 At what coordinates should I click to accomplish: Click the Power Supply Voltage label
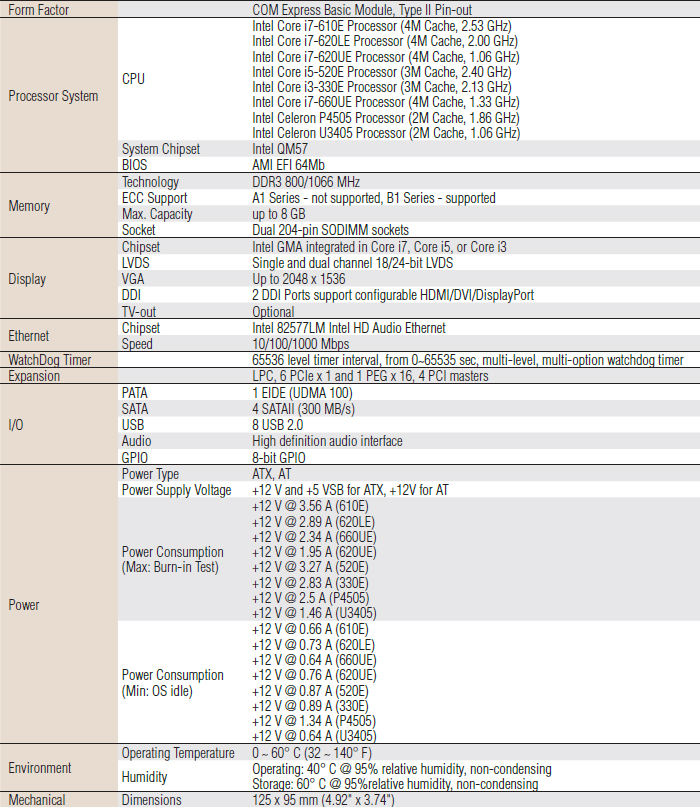point(176,490)
